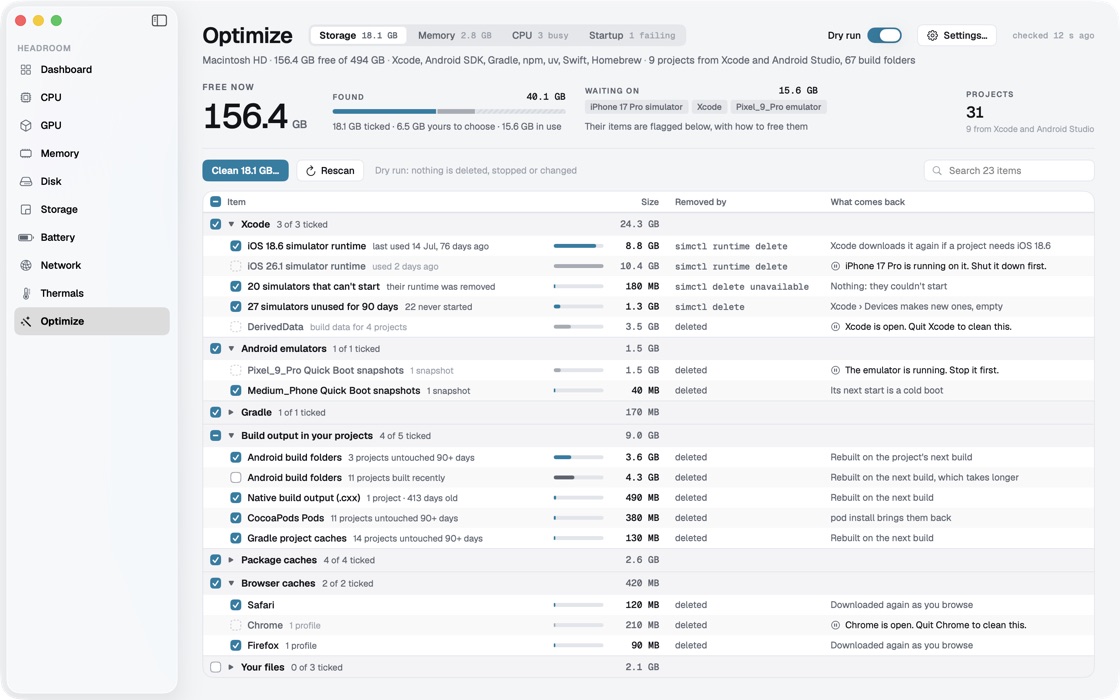Click the gear icon in Settings button
The width and height of the screenshot is (1120, 700).
point(932,35)
